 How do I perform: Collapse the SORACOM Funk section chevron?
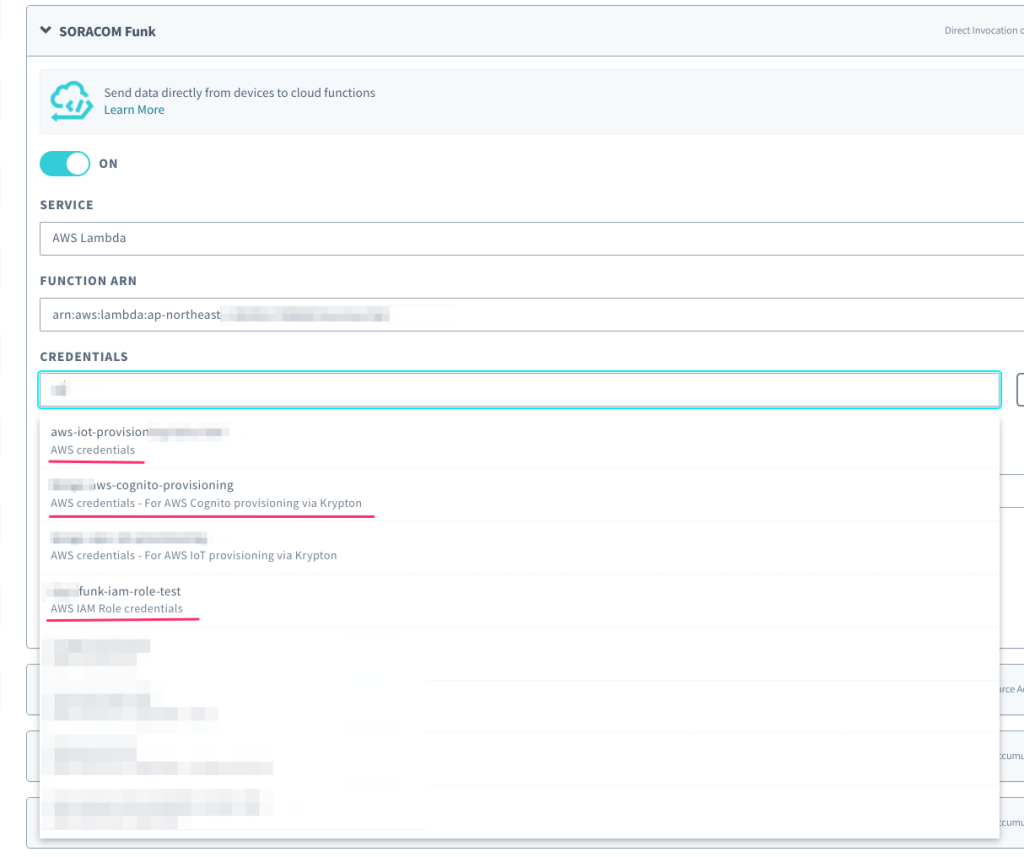click(x=45, y=31)
